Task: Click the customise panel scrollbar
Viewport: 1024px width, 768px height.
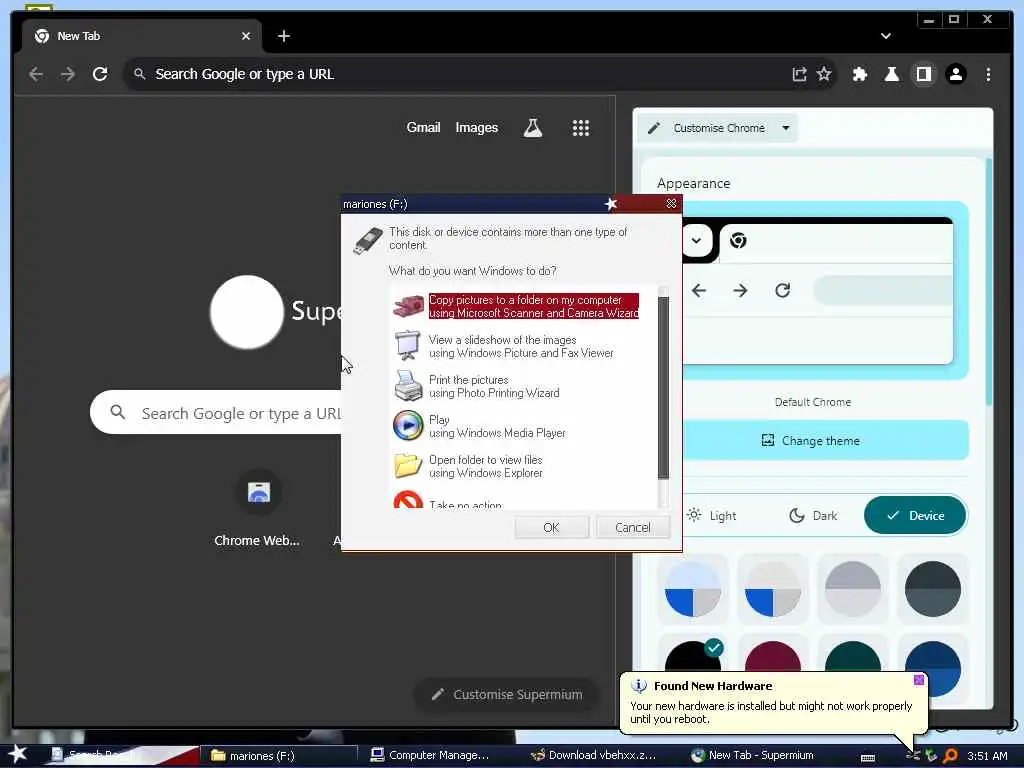Action: (988, 281)
